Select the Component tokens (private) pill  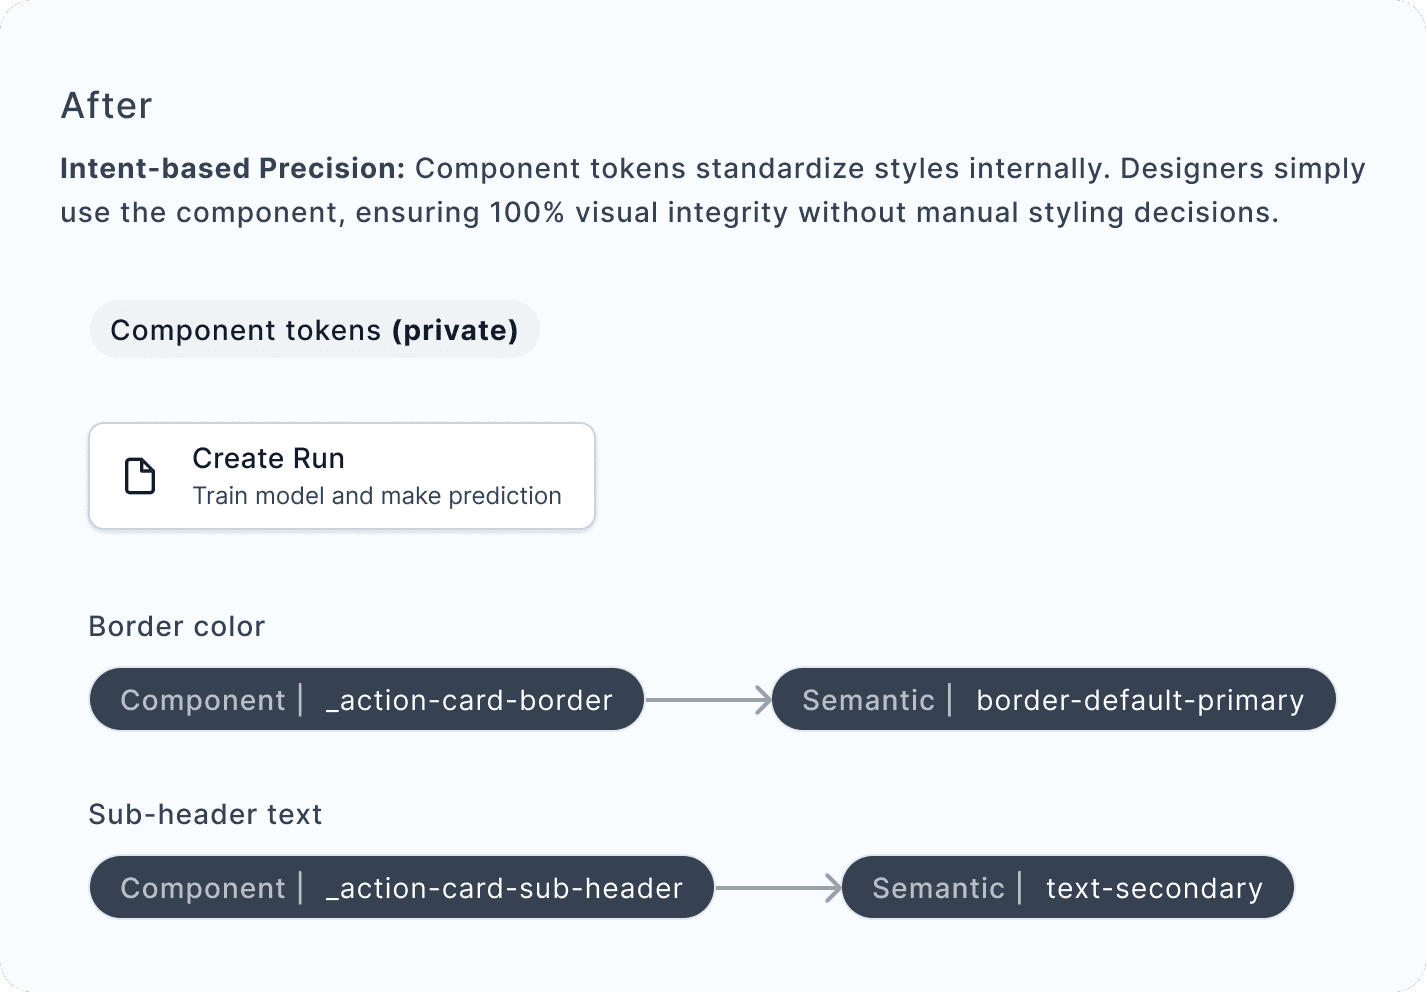pos(314,330)
